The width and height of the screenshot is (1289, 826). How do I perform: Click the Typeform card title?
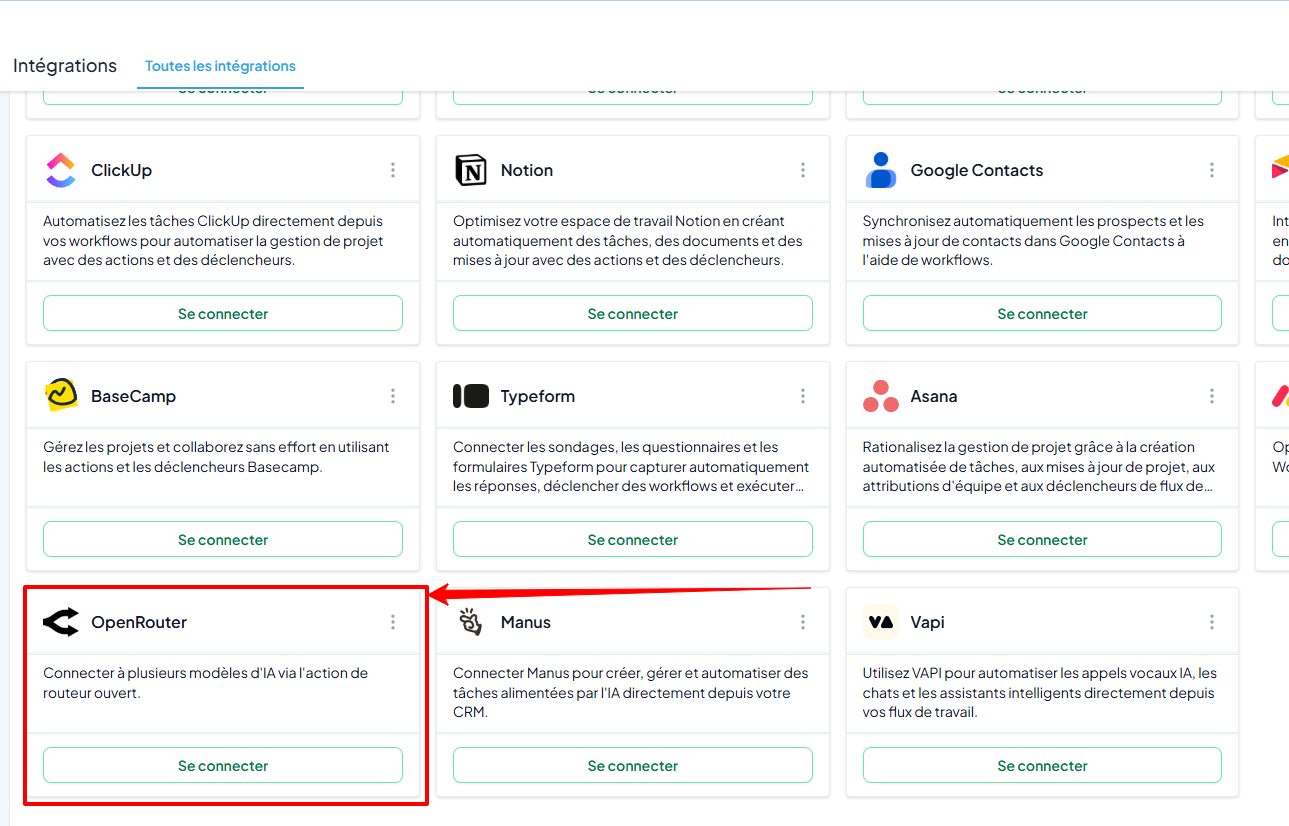tap(538, 396)
